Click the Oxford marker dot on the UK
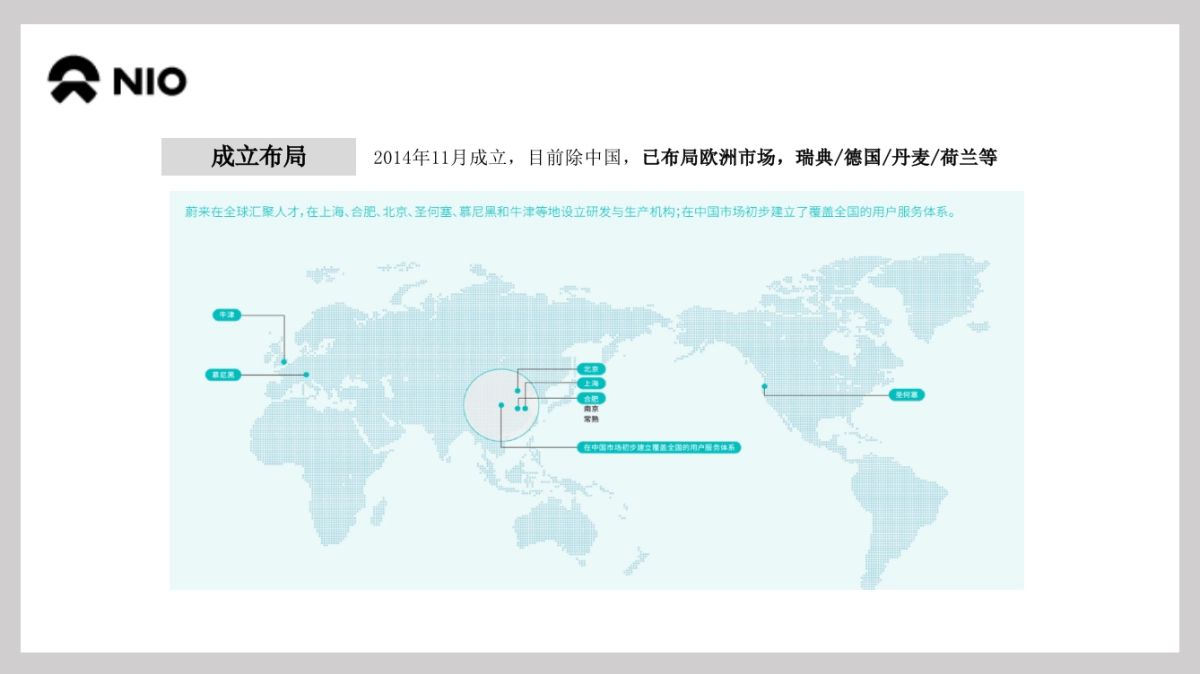This screenshot has width=1200, height=674. (x=284, y=362)
